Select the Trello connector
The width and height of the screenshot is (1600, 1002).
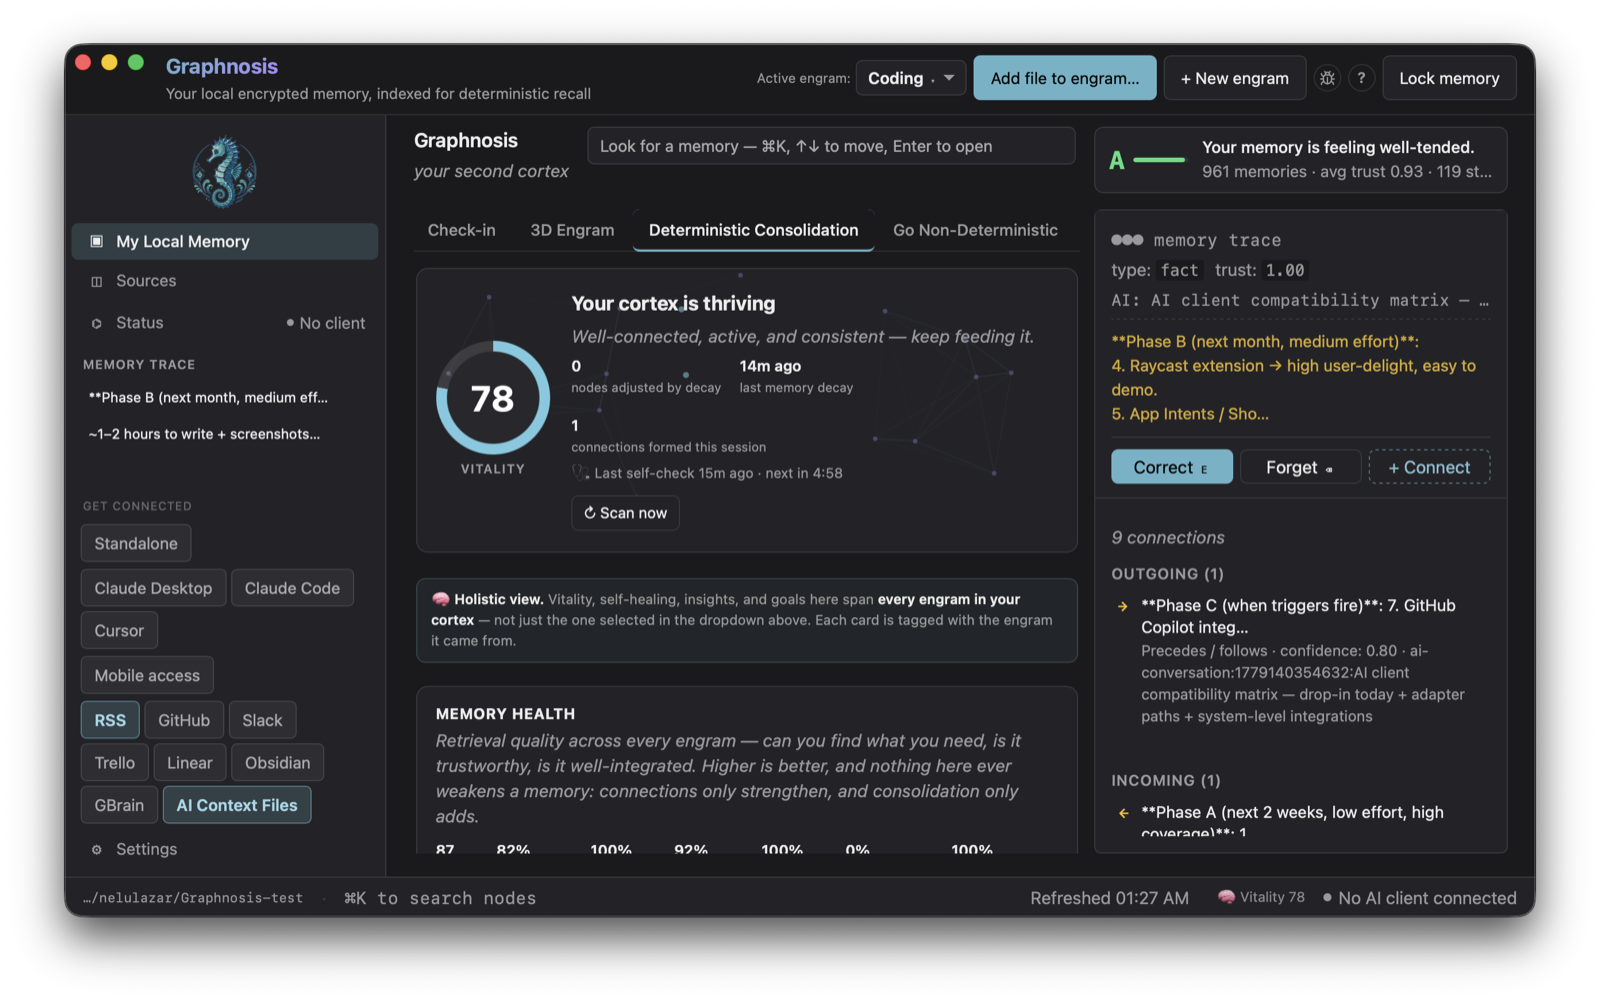click(x=115, y=762)
